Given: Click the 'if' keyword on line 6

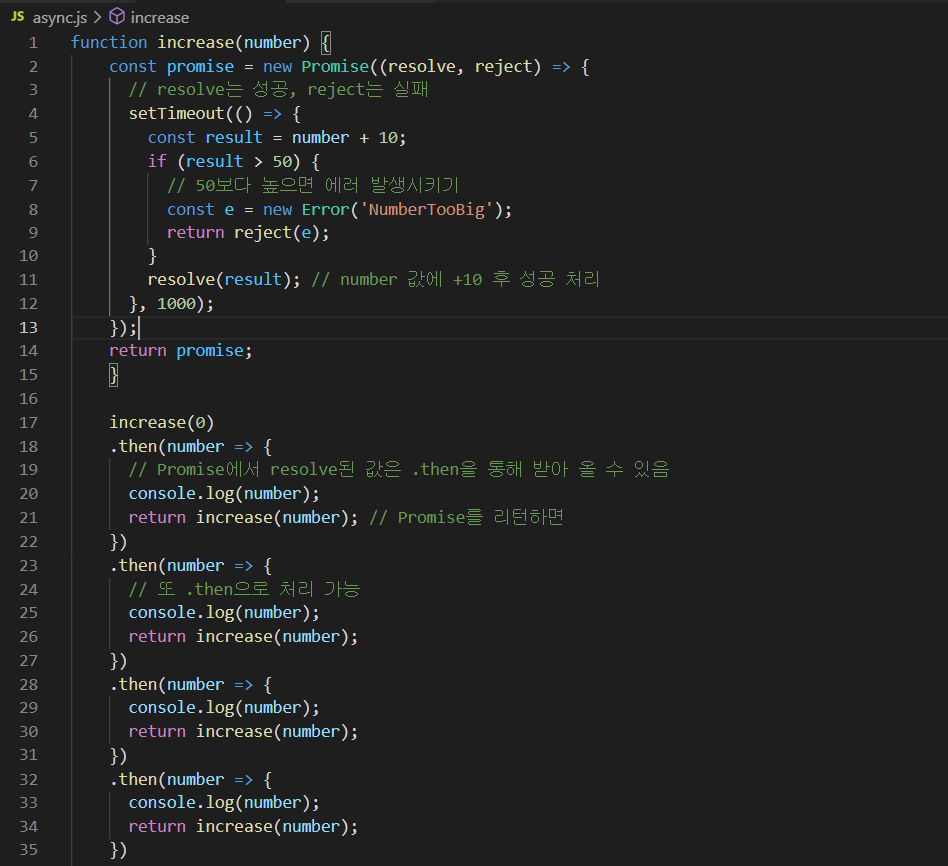Looking at the screenshot, I should (157, 161).
